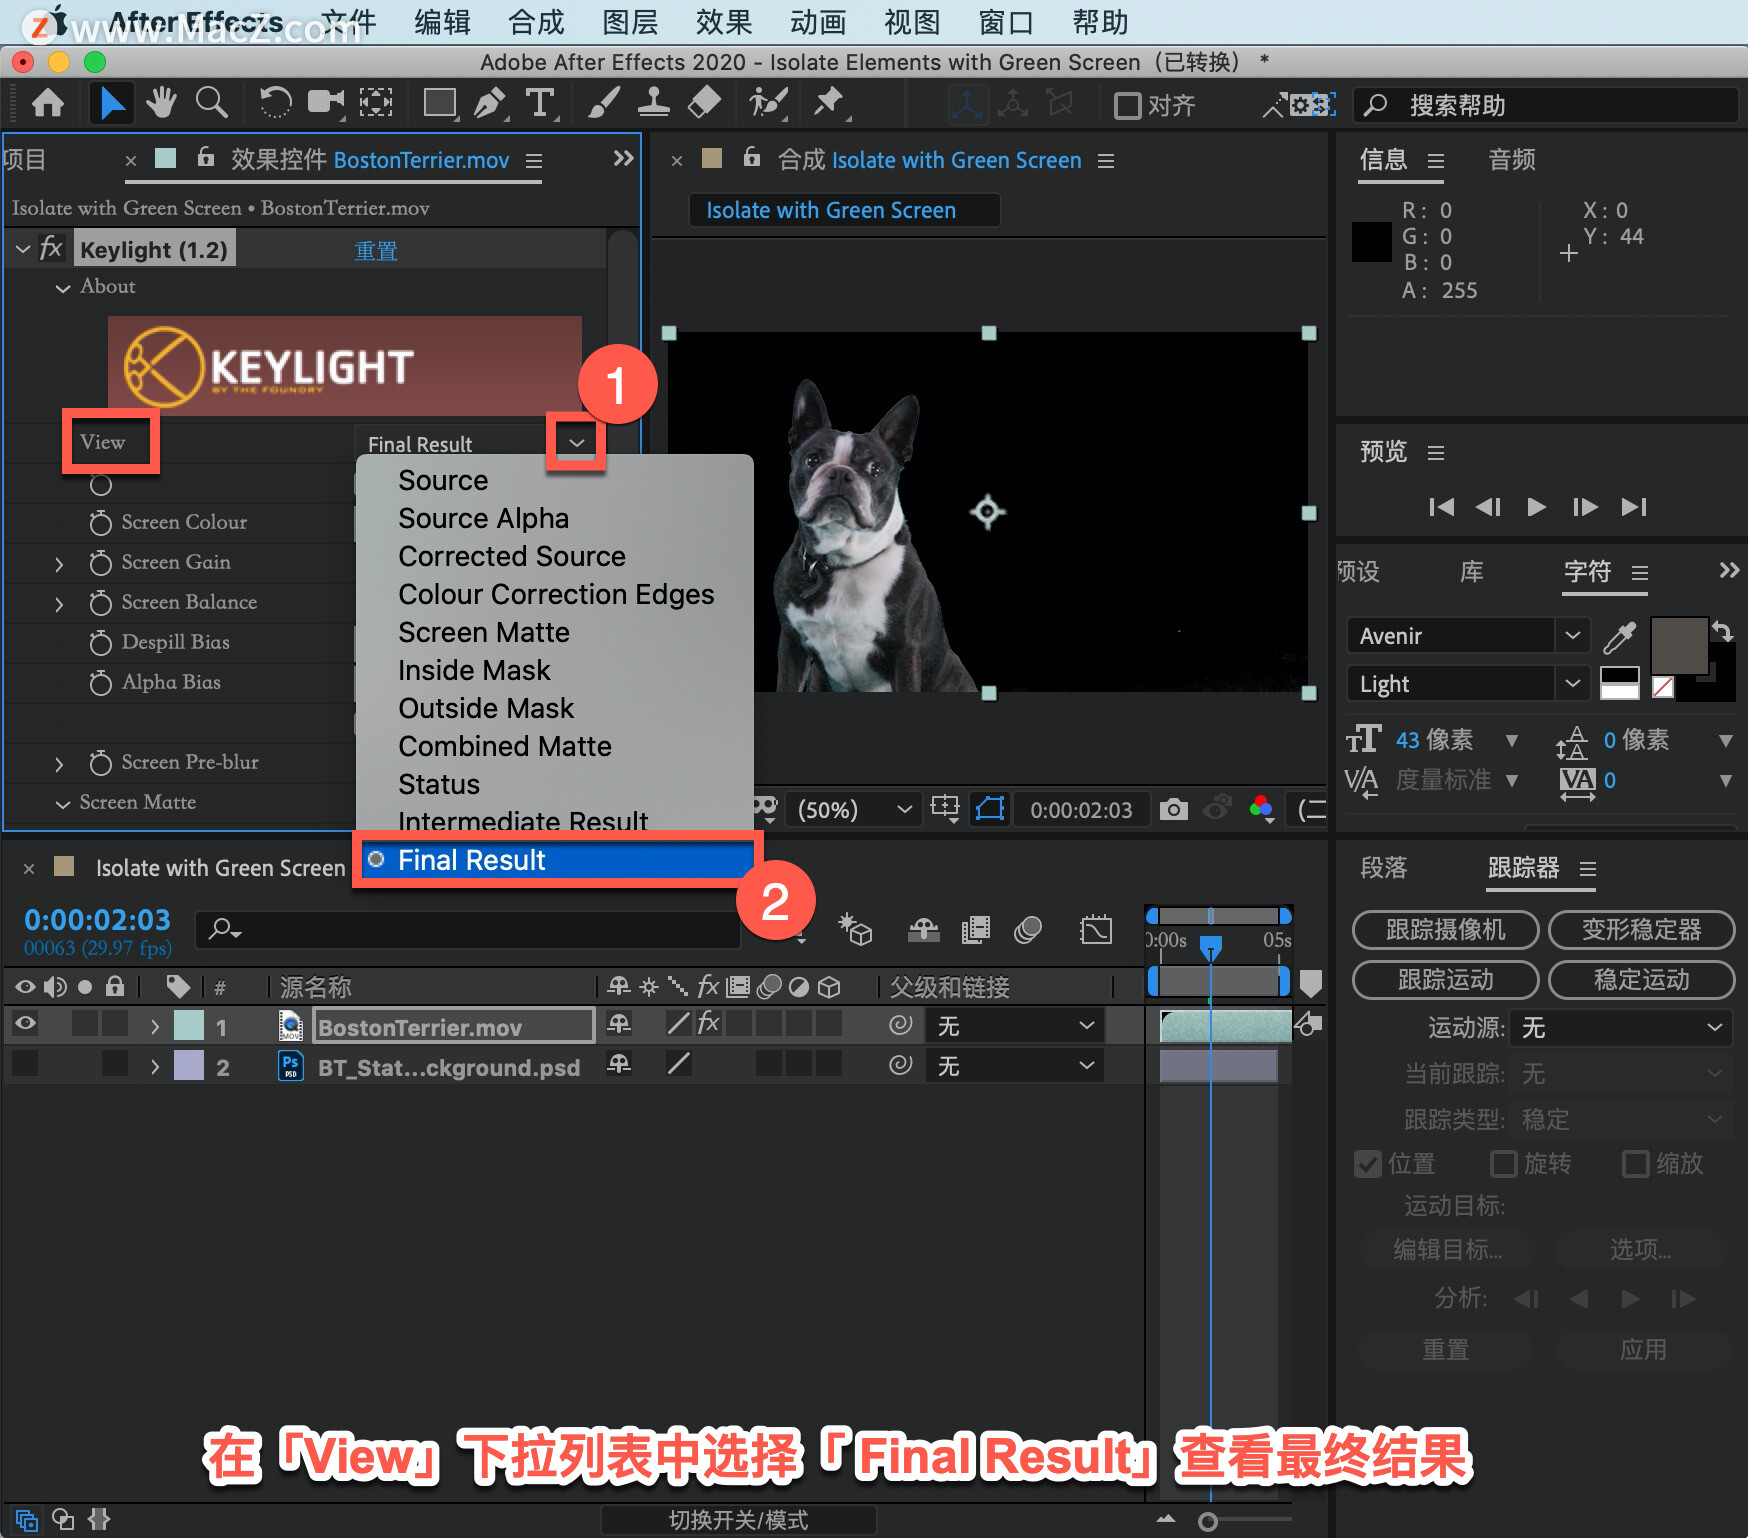Collapse the Keylight (1.2) effect
The width and height of the screenshot is (1748, 1538).
[23, 249]
